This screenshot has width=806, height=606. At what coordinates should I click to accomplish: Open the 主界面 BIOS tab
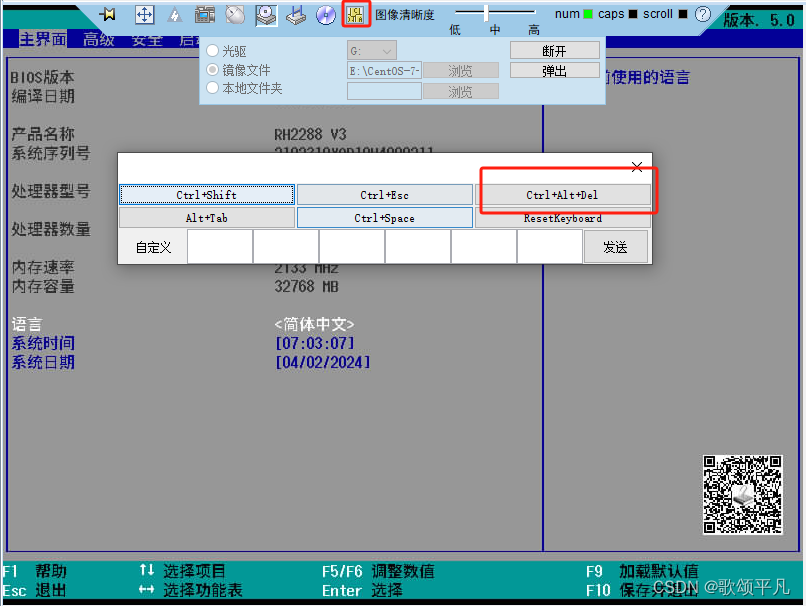[43, 39]
